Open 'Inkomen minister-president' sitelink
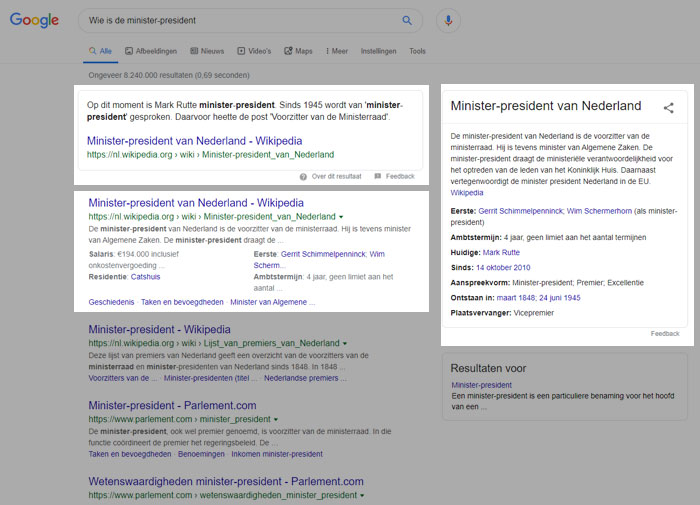This screenshot has height=505, width=700. (x=277, y=454)
